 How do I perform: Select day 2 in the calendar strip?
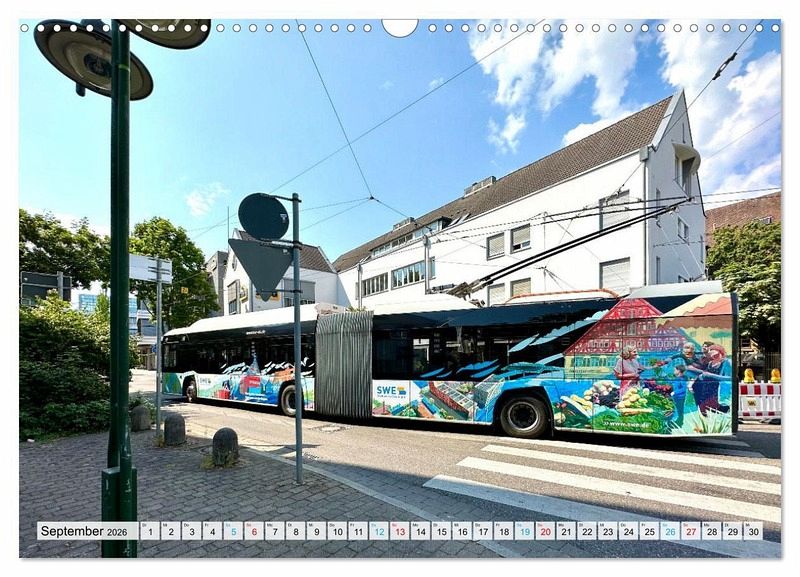point(170,531)
